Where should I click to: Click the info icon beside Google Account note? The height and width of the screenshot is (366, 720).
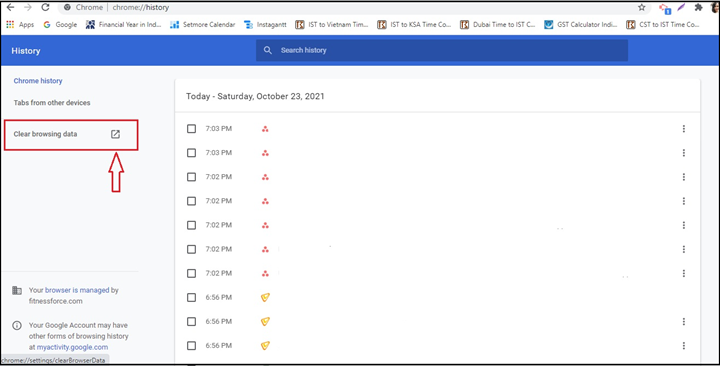(x=17, y=326)
